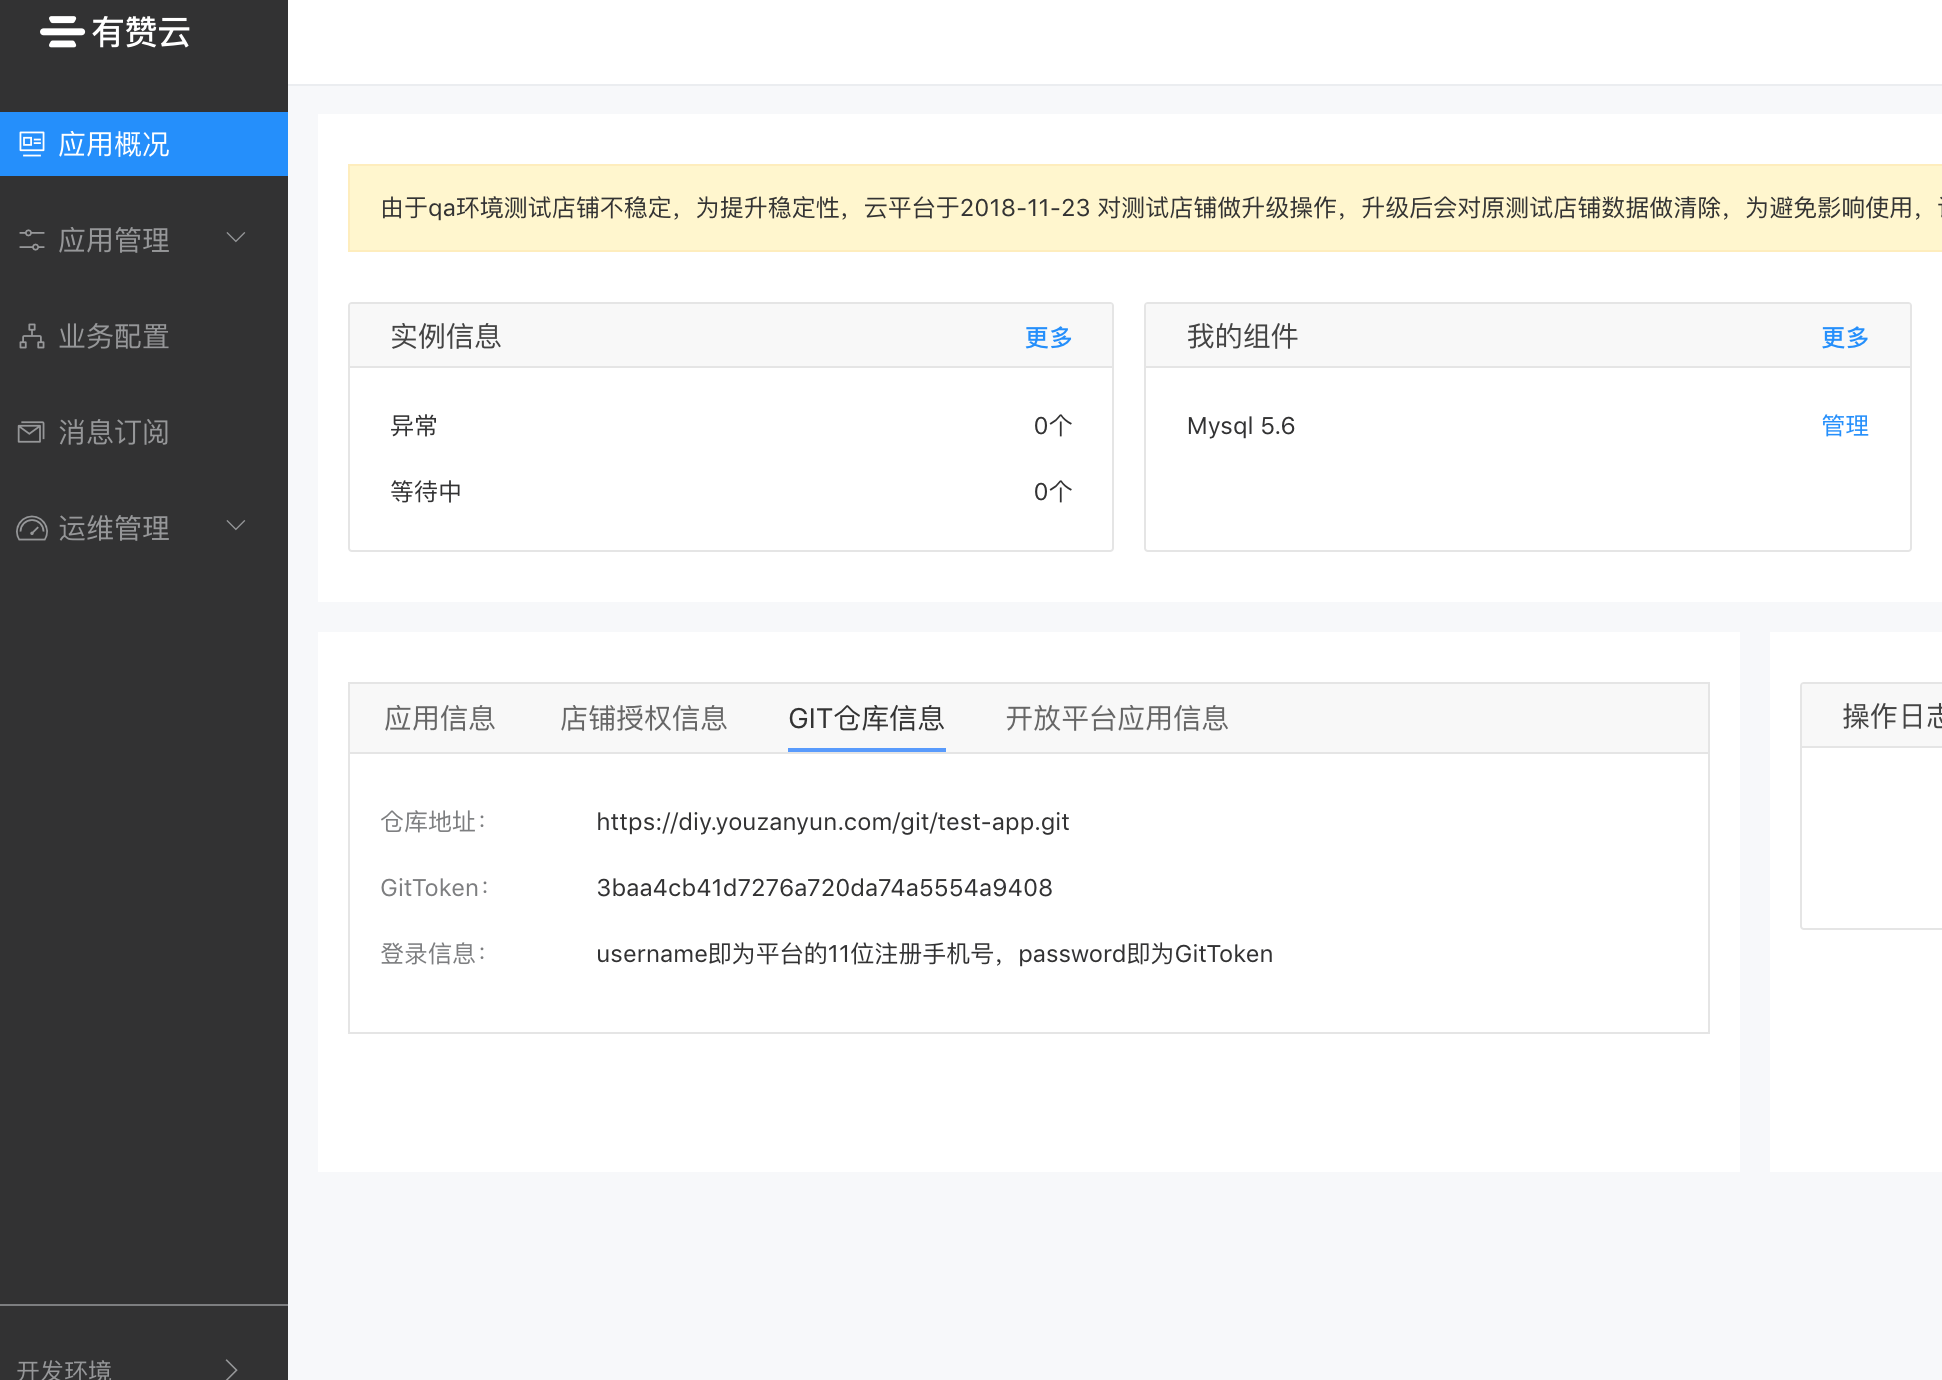Click the 仓库地址 field label
Viewport: 1942px width, 1380px height.
pyautogui.click(x=434, y=822)
